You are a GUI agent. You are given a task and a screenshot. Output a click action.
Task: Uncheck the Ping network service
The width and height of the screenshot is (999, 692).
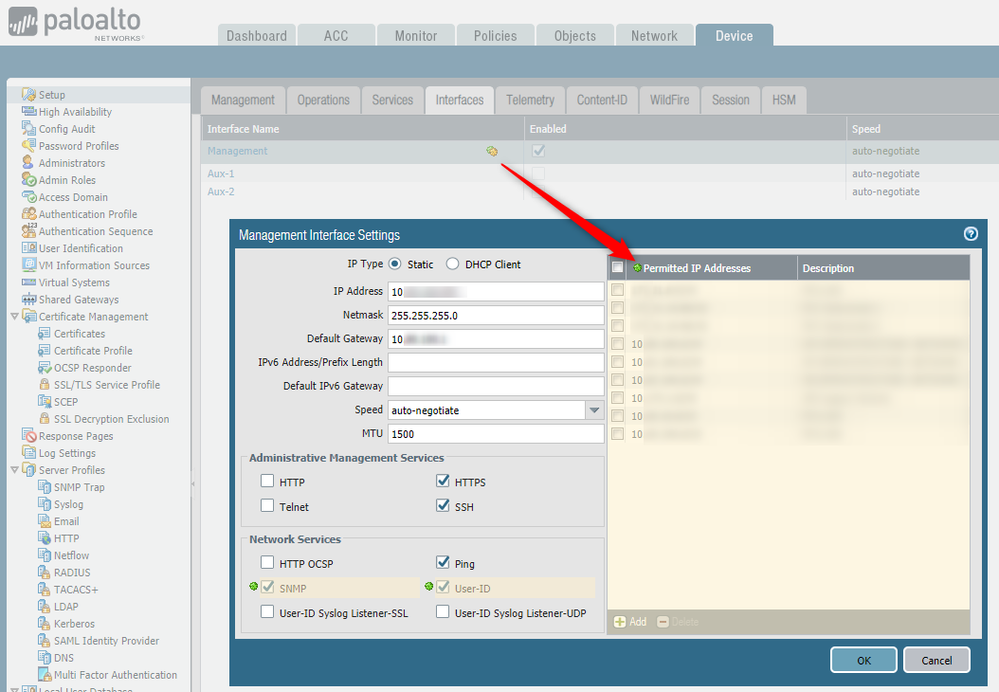tap(443, 563)
